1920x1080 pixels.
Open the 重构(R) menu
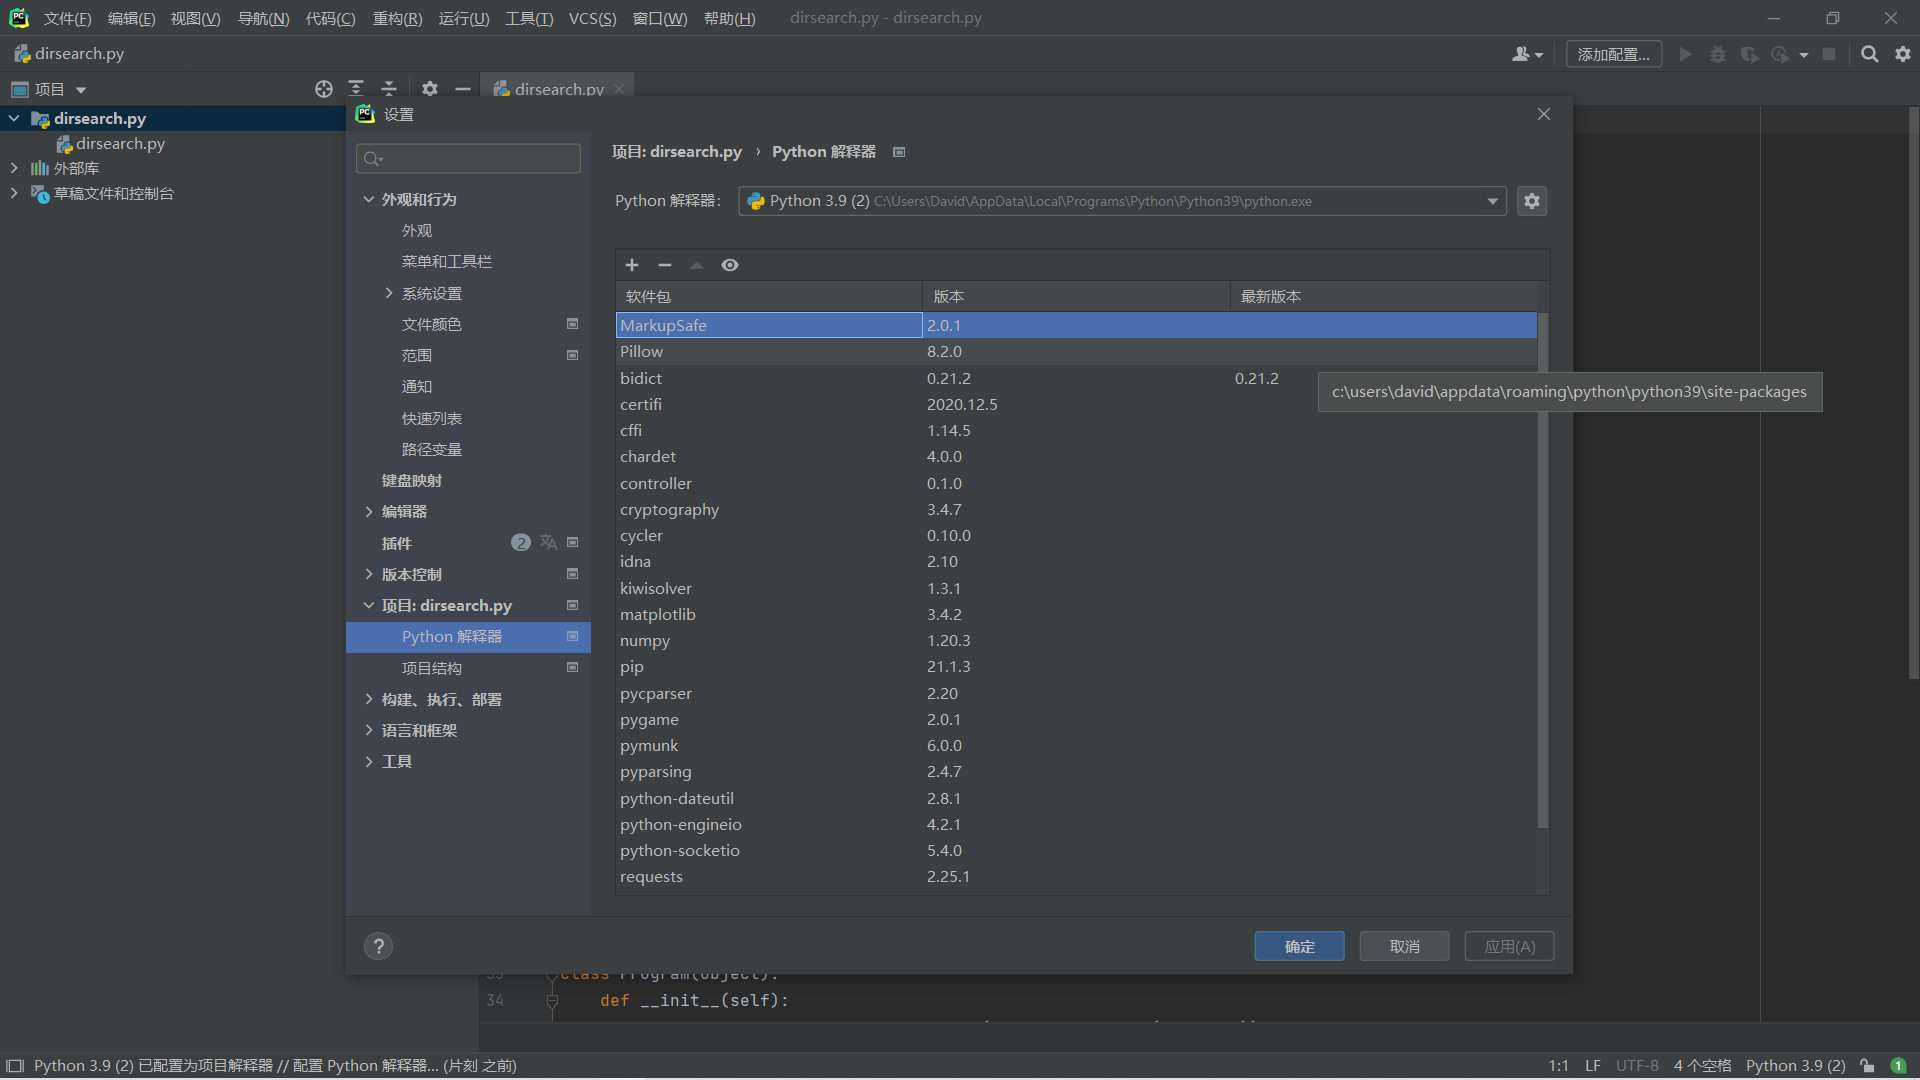[x=397, y=18]
